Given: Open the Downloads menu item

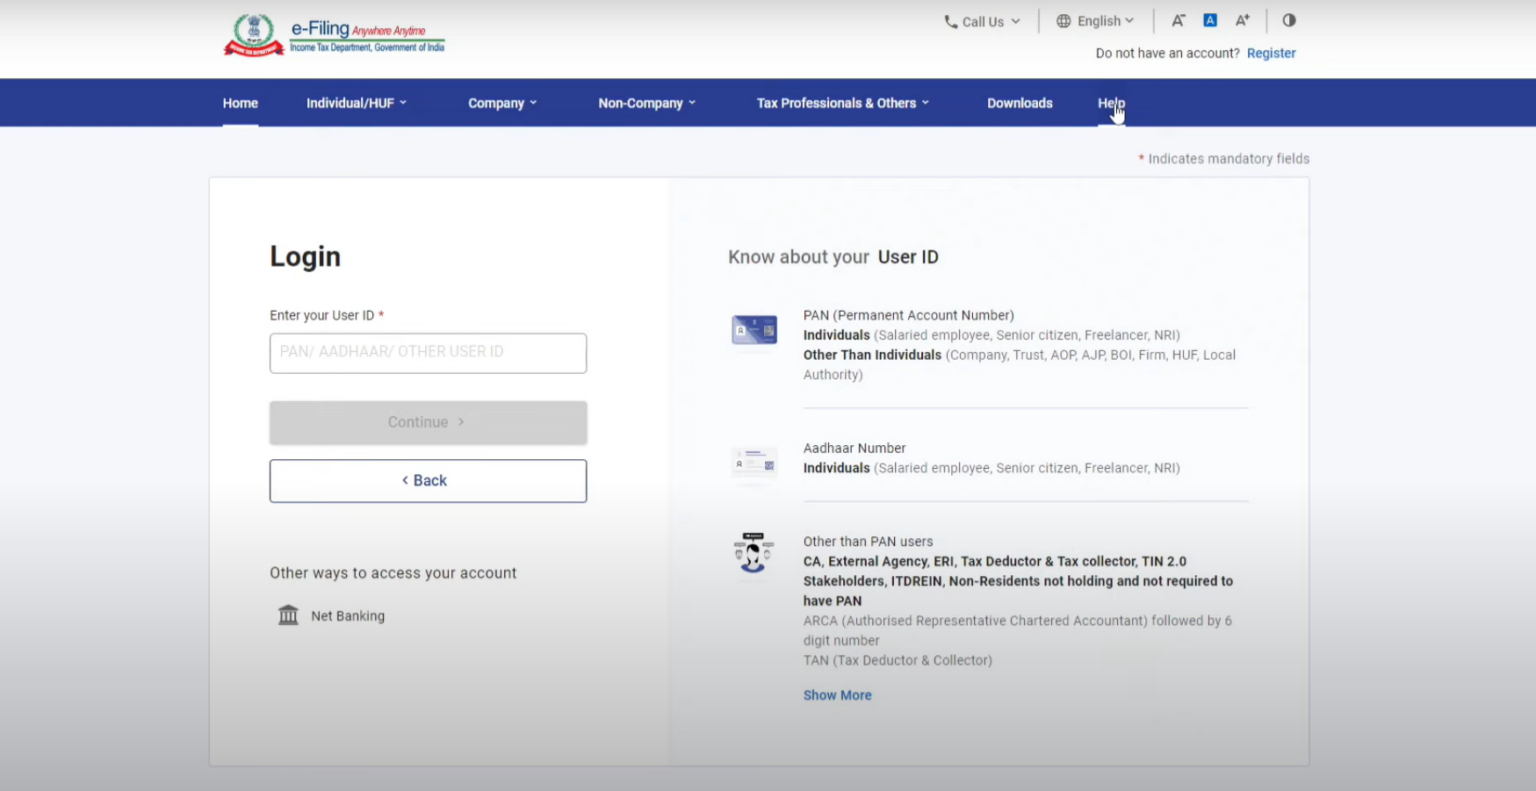Looking at the screenshot, I should (1019, 102).
